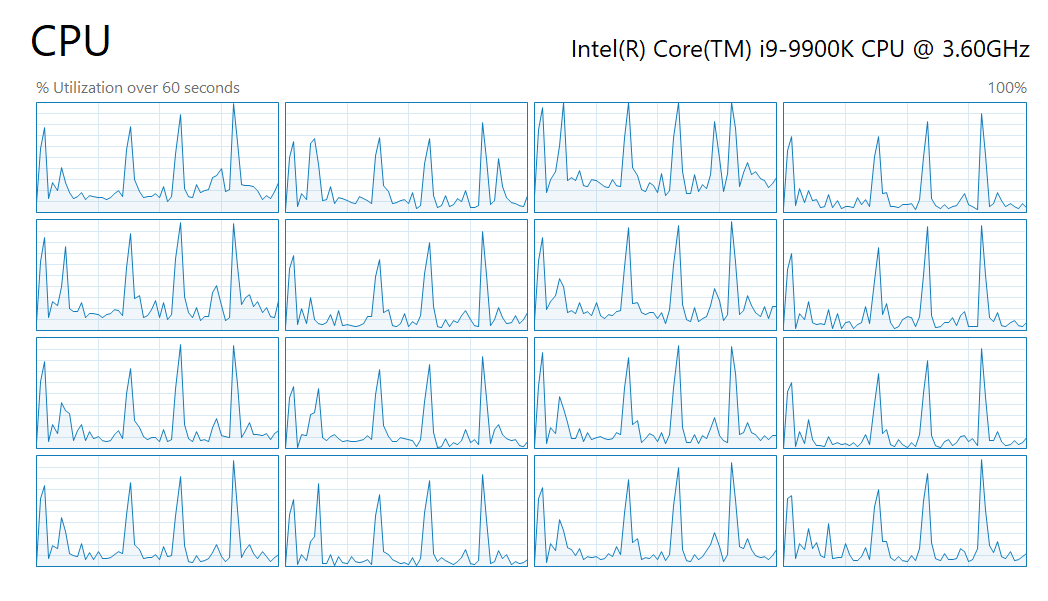Select the second core graph in the bottom row
Image resolution: width=1048 pixels, height=601 pixels.
406,511
